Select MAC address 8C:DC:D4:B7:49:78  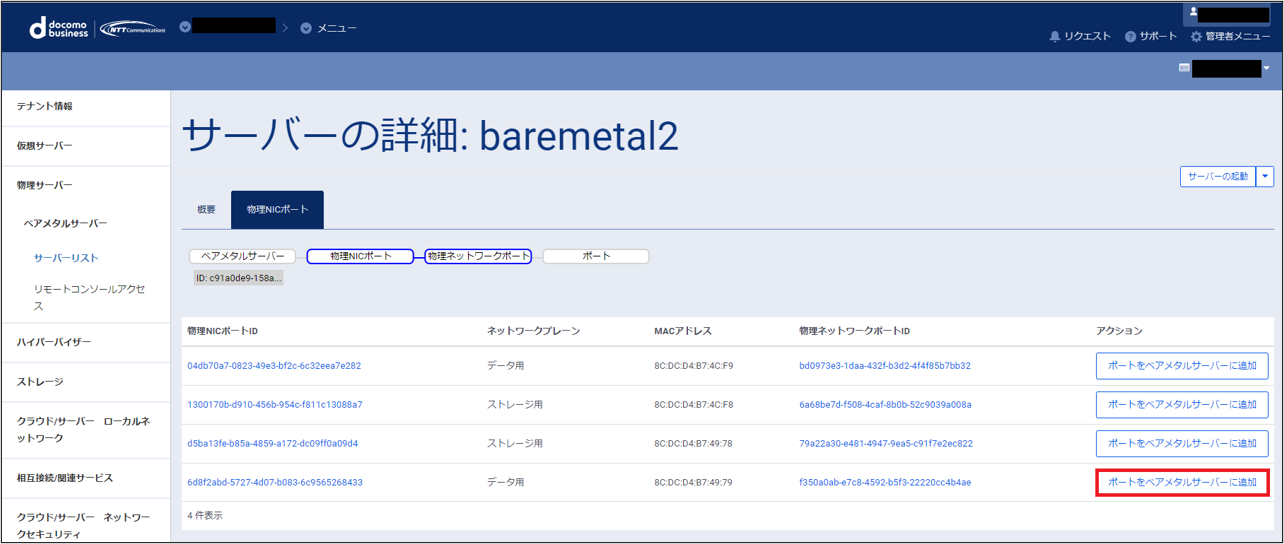click(x=693, y=444)
